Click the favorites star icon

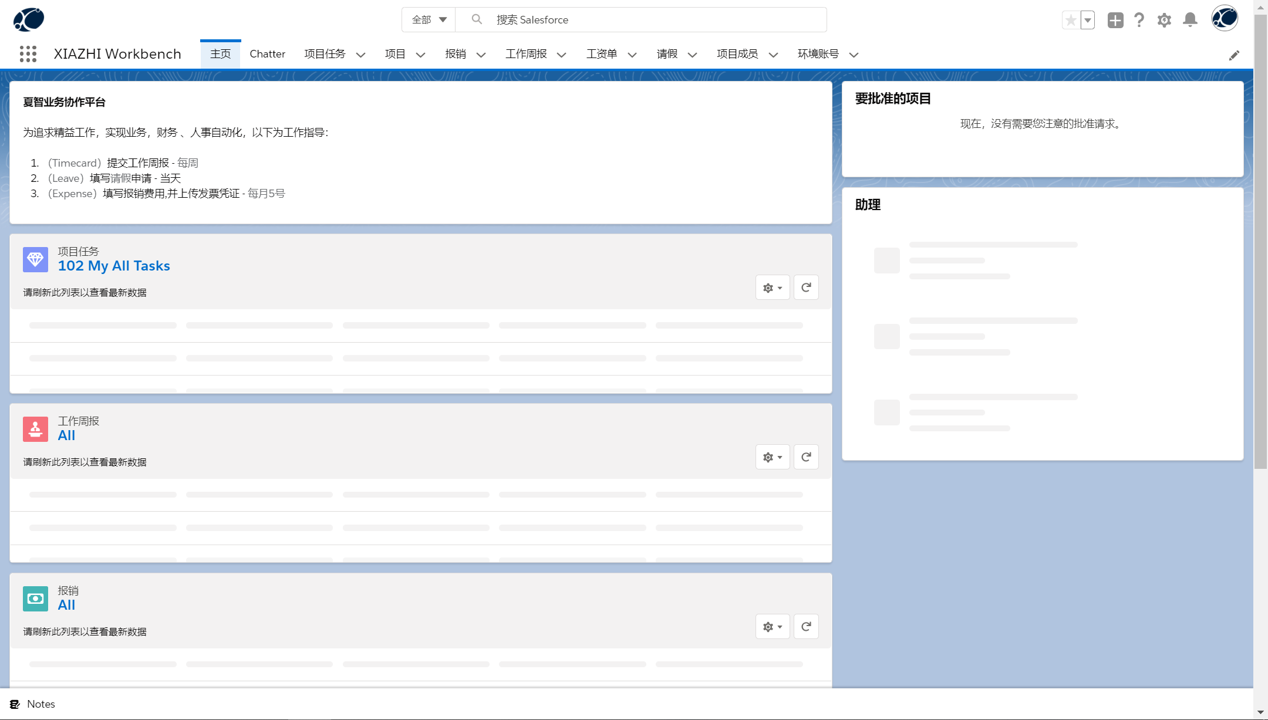pos(1070,20)
